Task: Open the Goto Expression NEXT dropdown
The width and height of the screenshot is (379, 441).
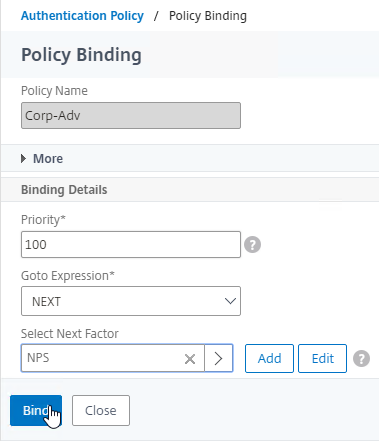Action: 131,301
